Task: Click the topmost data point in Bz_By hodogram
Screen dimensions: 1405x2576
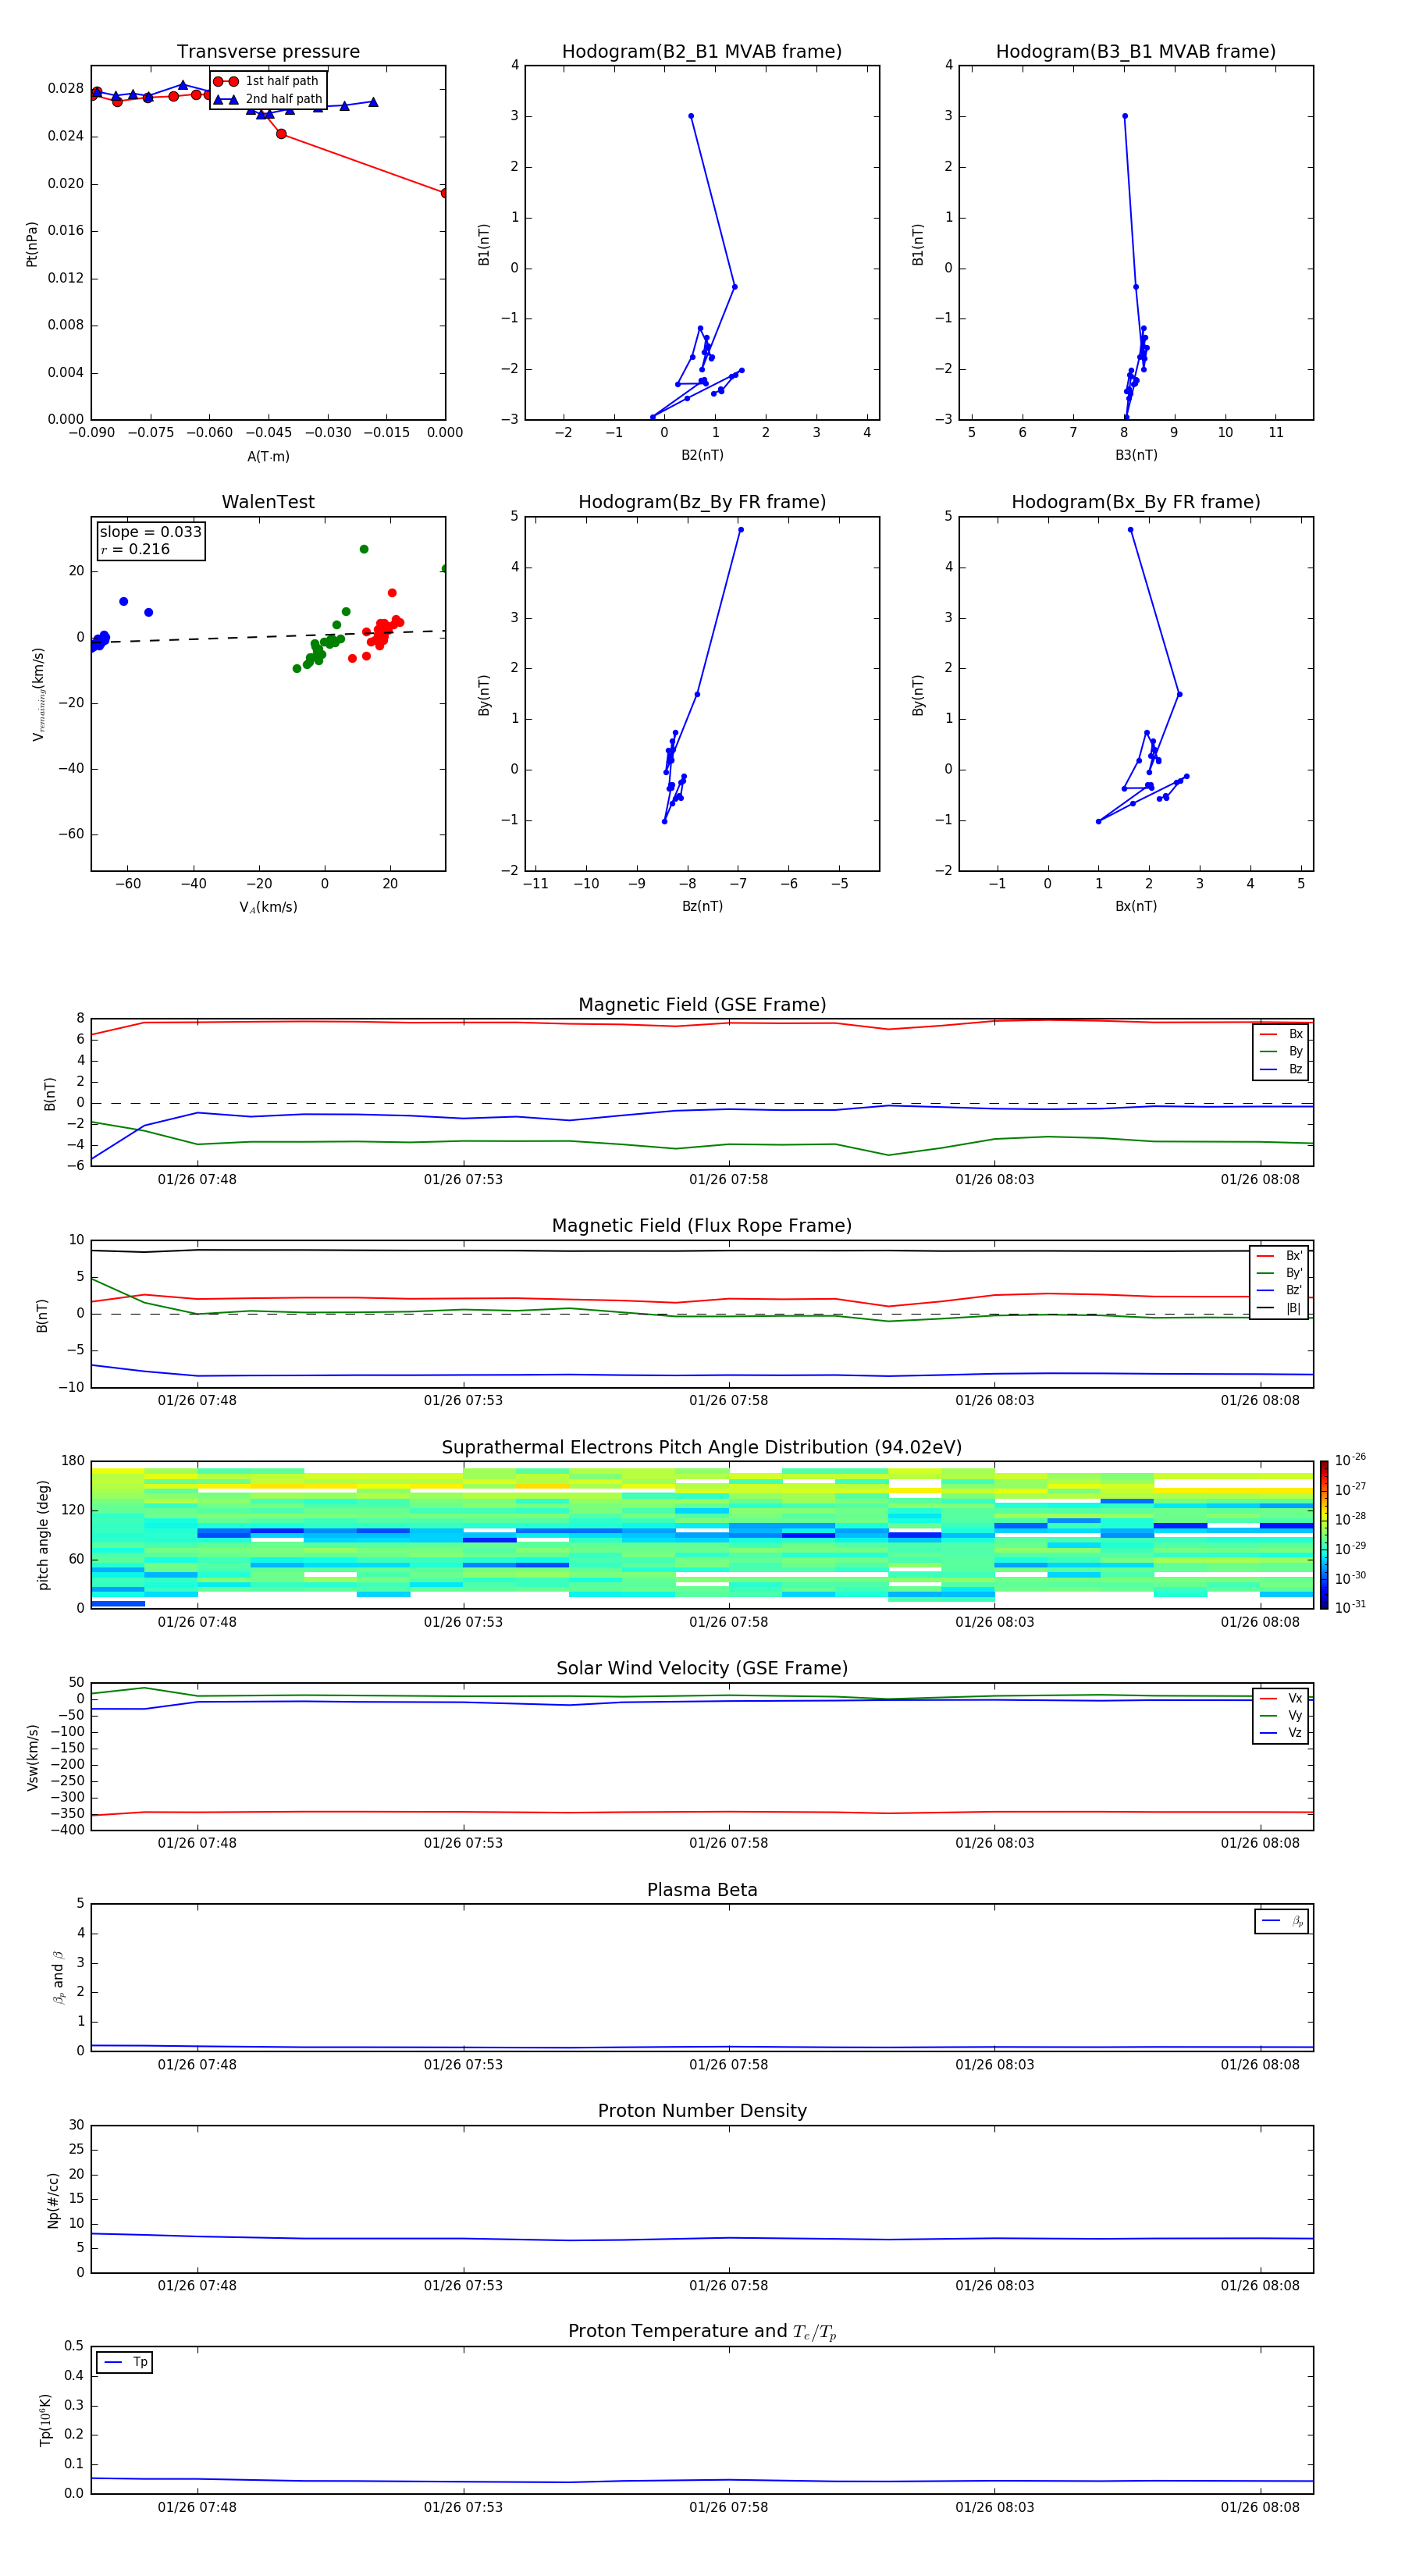Action: pos(741,530)
